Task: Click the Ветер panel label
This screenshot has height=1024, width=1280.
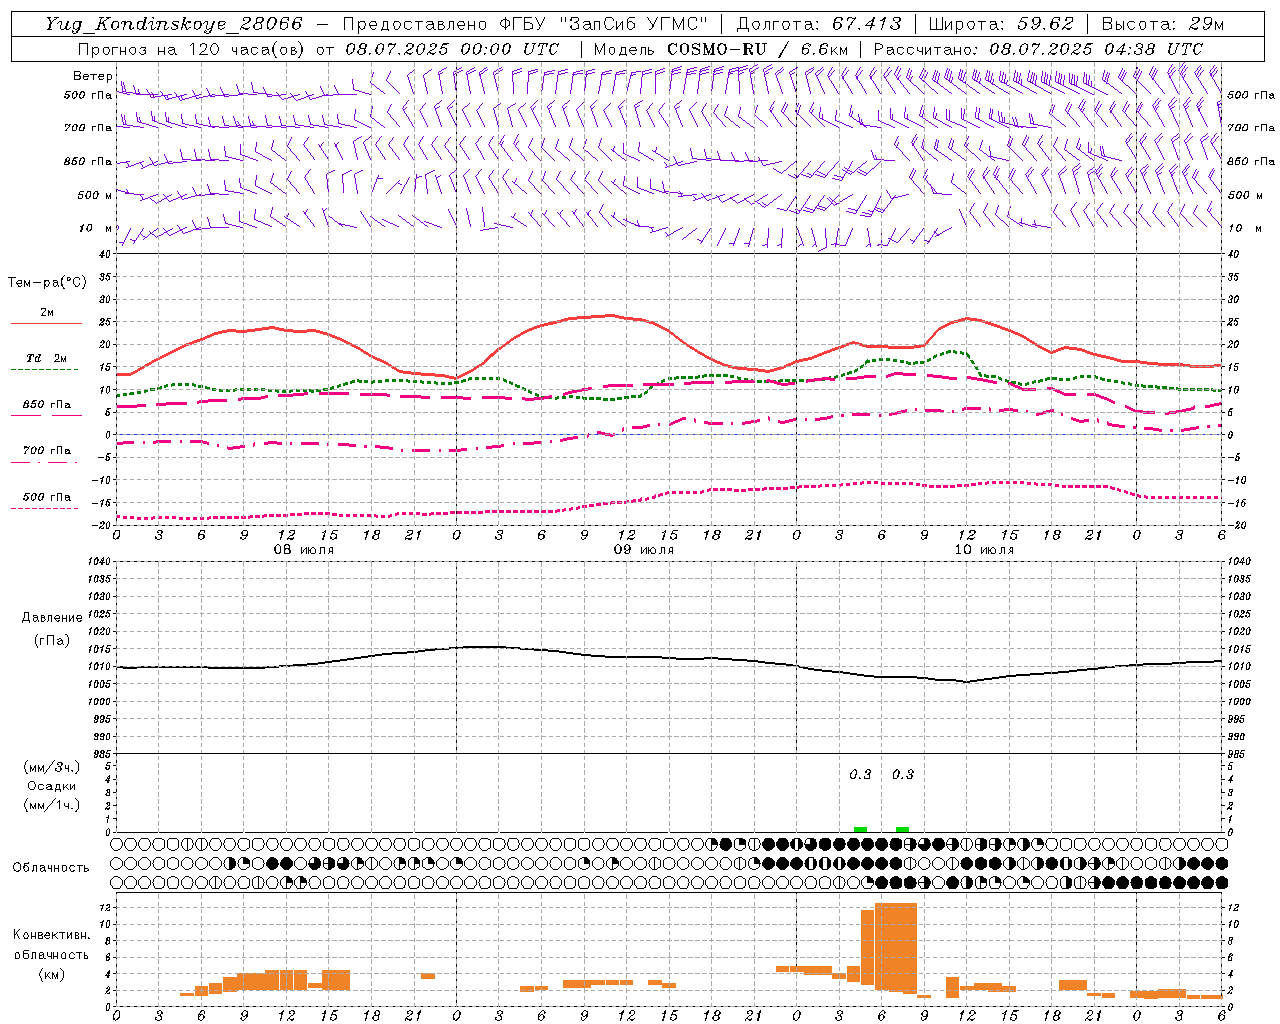Action: tap(92, 76)
